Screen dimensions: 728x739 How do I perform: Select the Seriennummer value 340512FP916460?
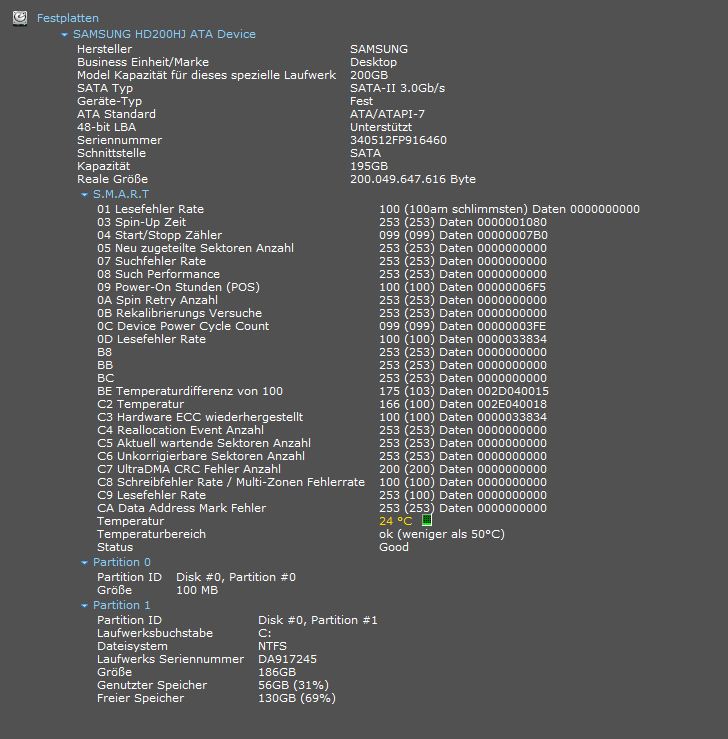[x=398, y=140]
